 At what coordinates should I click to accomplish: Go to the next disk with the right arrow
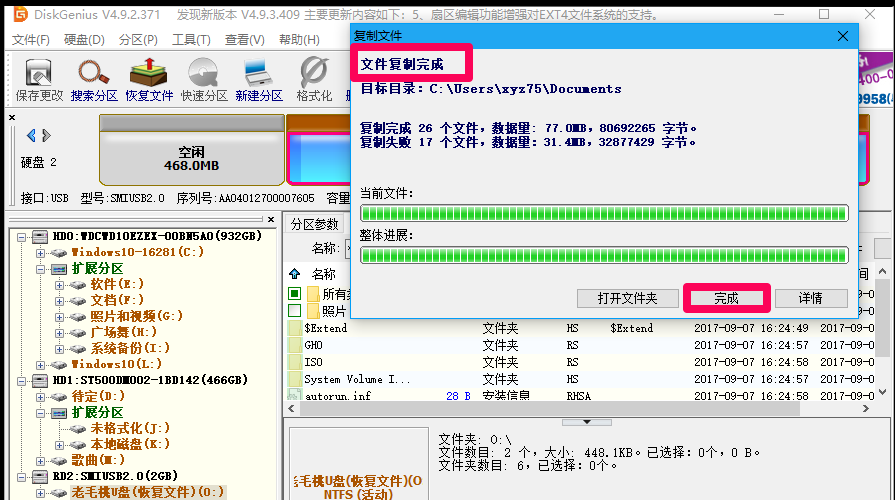pyautogui.click(x=47, y=135)
